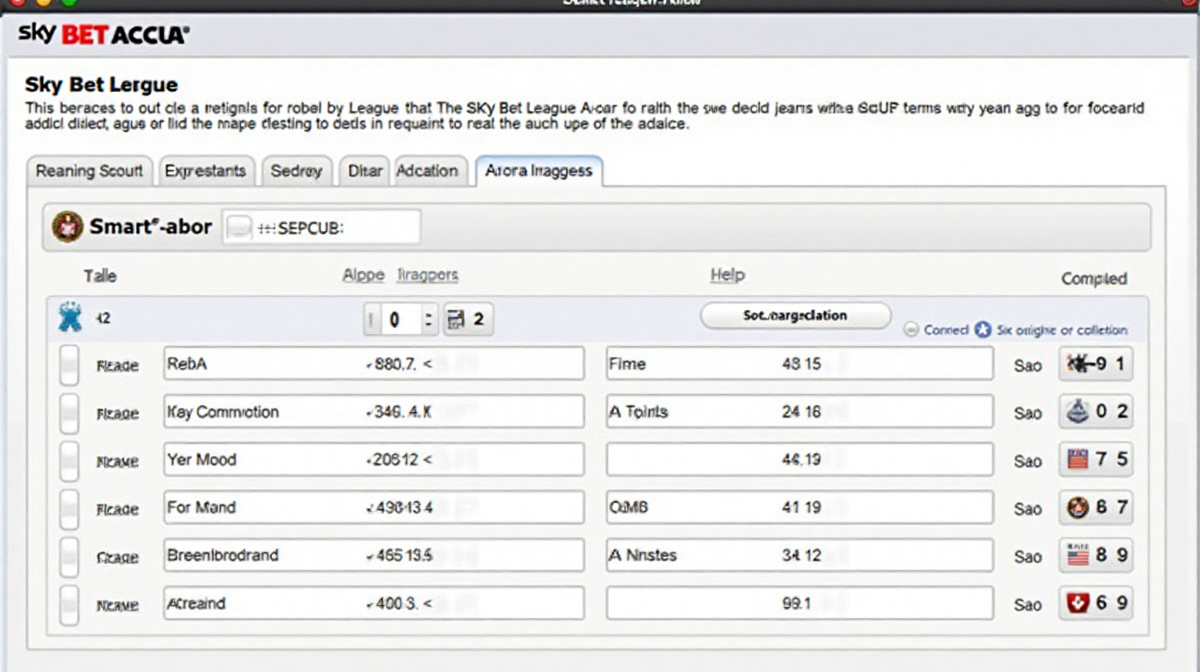Open the 7 5 flag badge in Yer Mood row
Screen dimensions: 1200x672
(x=1096, y=459)
